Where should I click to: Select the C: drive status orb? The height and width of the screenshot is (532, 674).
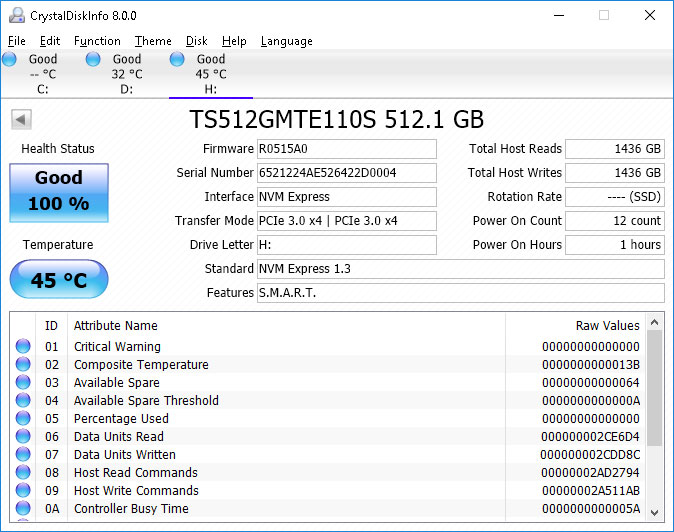[10, 60]
